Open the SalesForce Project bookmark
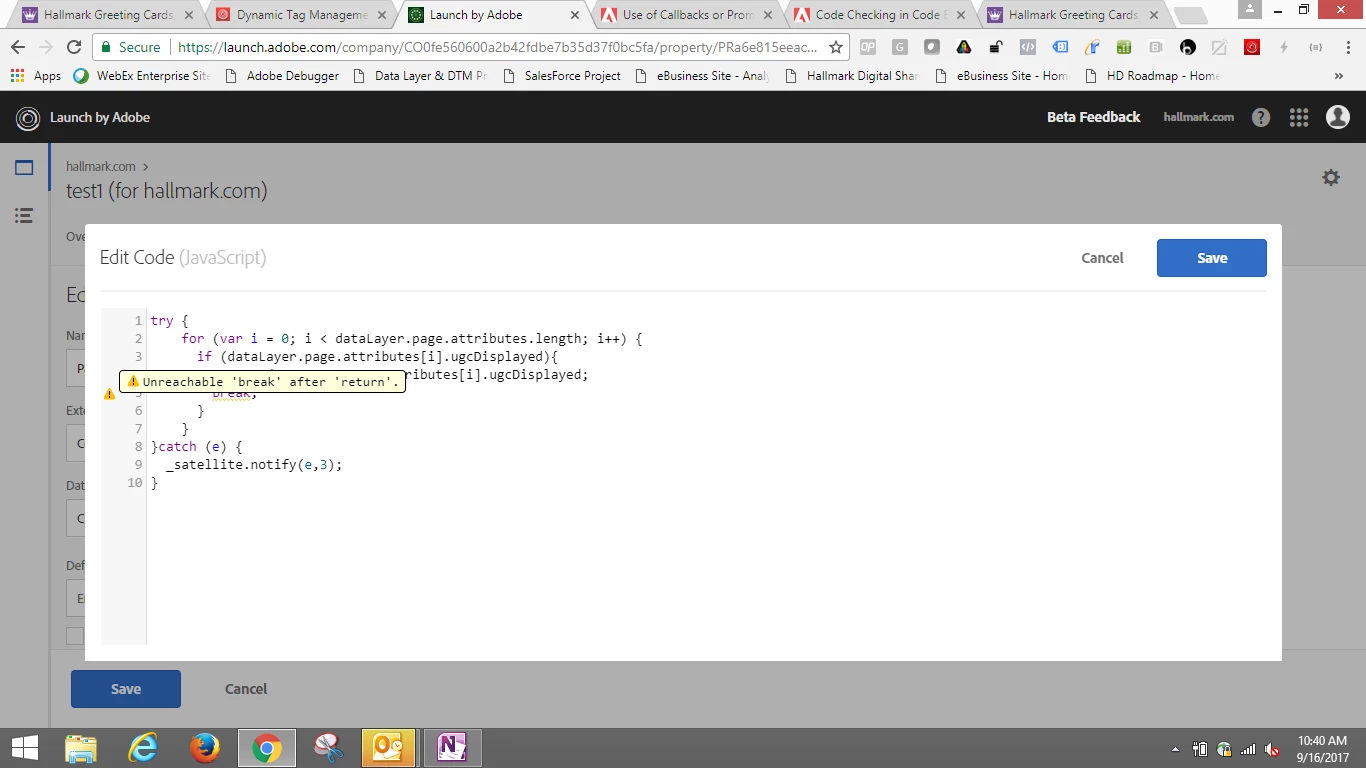 (562, 76)
